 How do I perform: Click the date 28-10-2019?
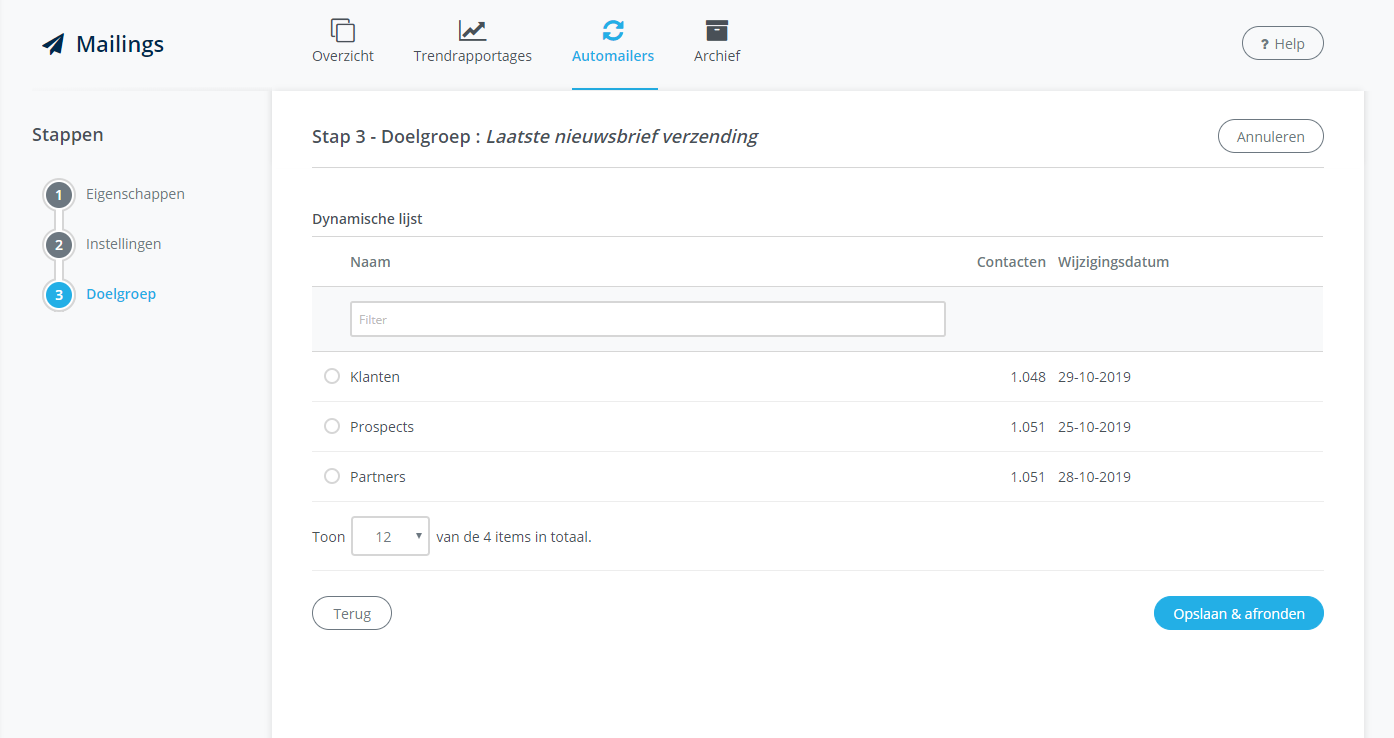1094,477
